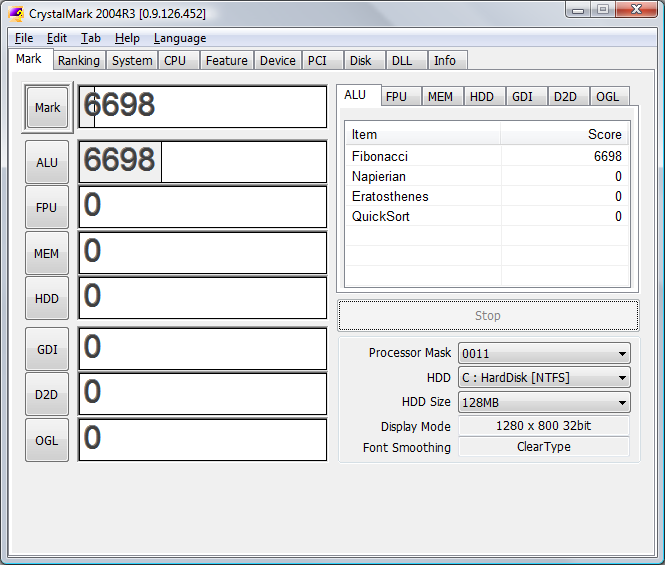Image resolution: width=665 pixels, height=565 pixels.
Task: Select the MEM results tab
Action: (442, 97)
